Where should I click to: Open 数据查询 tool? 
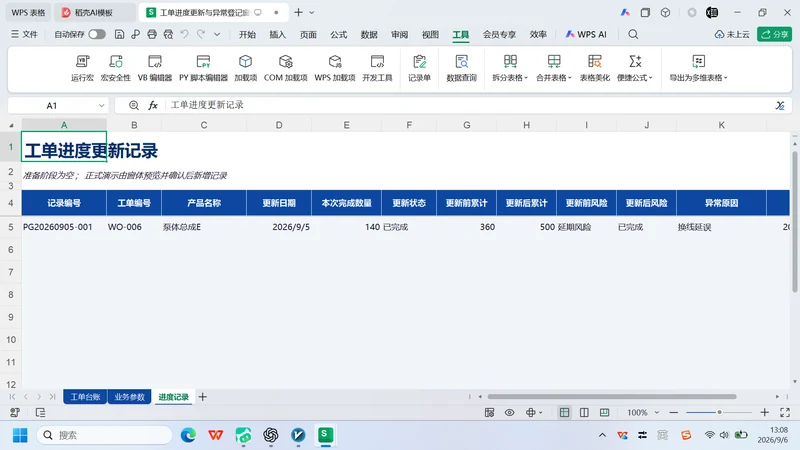click(x=461, y=68)
